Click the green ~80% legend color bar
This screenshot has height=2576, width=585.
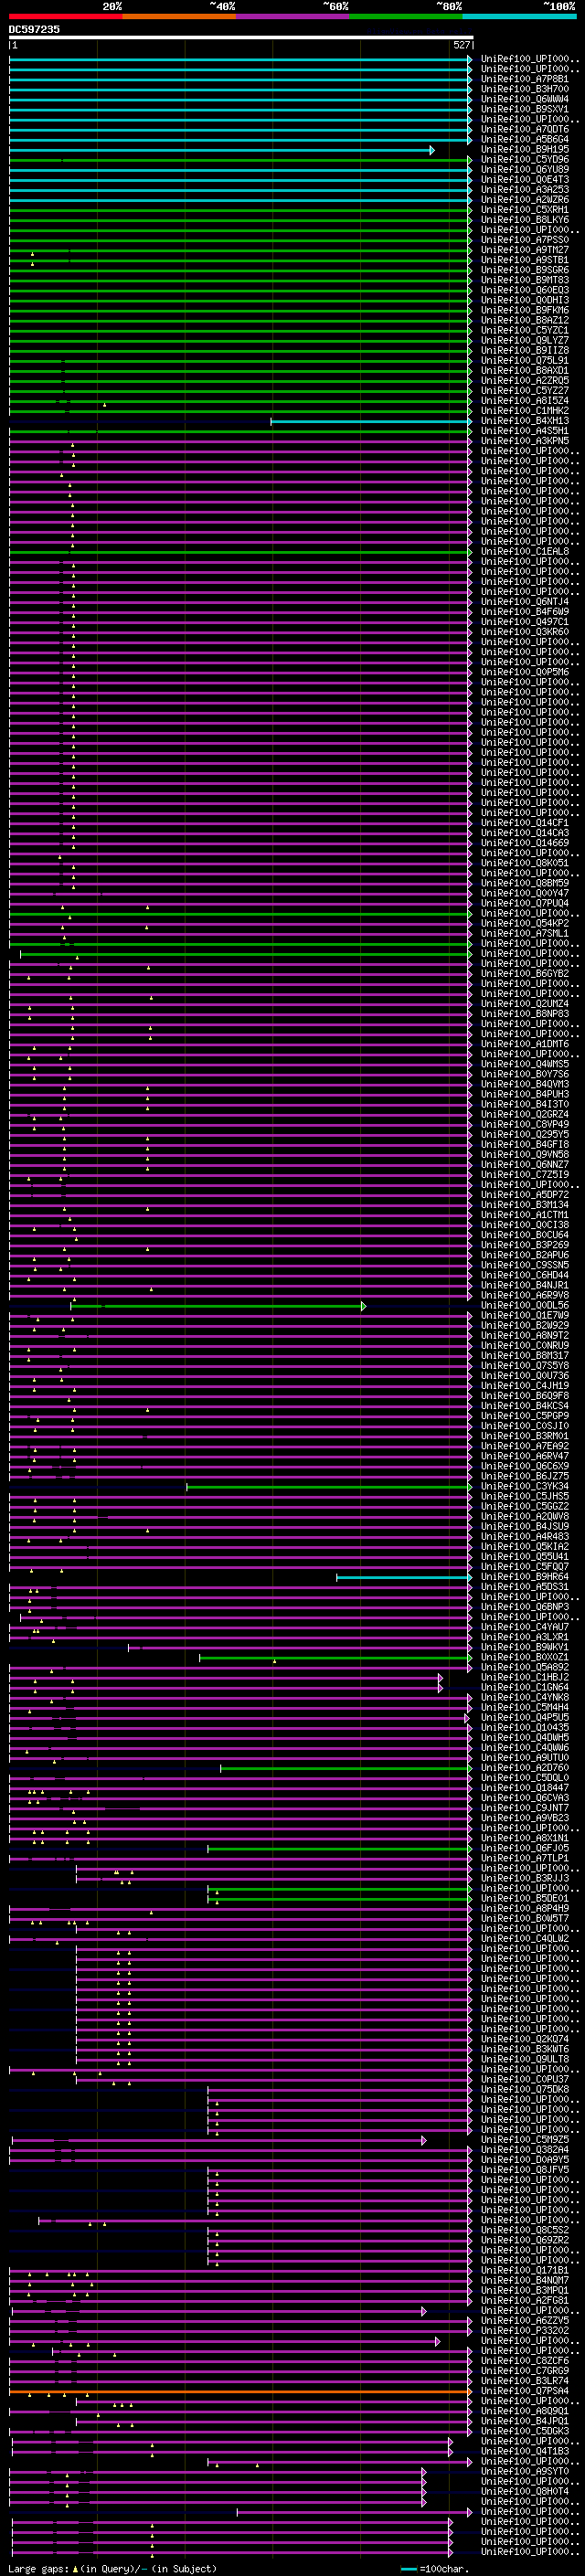click(406, 16)
